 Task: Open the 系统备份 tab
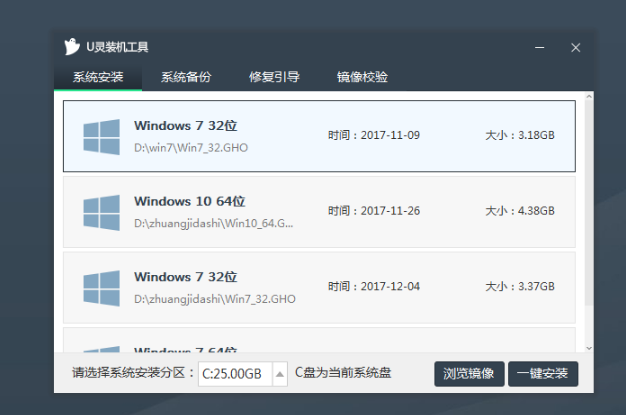click(x=186, y=77)
